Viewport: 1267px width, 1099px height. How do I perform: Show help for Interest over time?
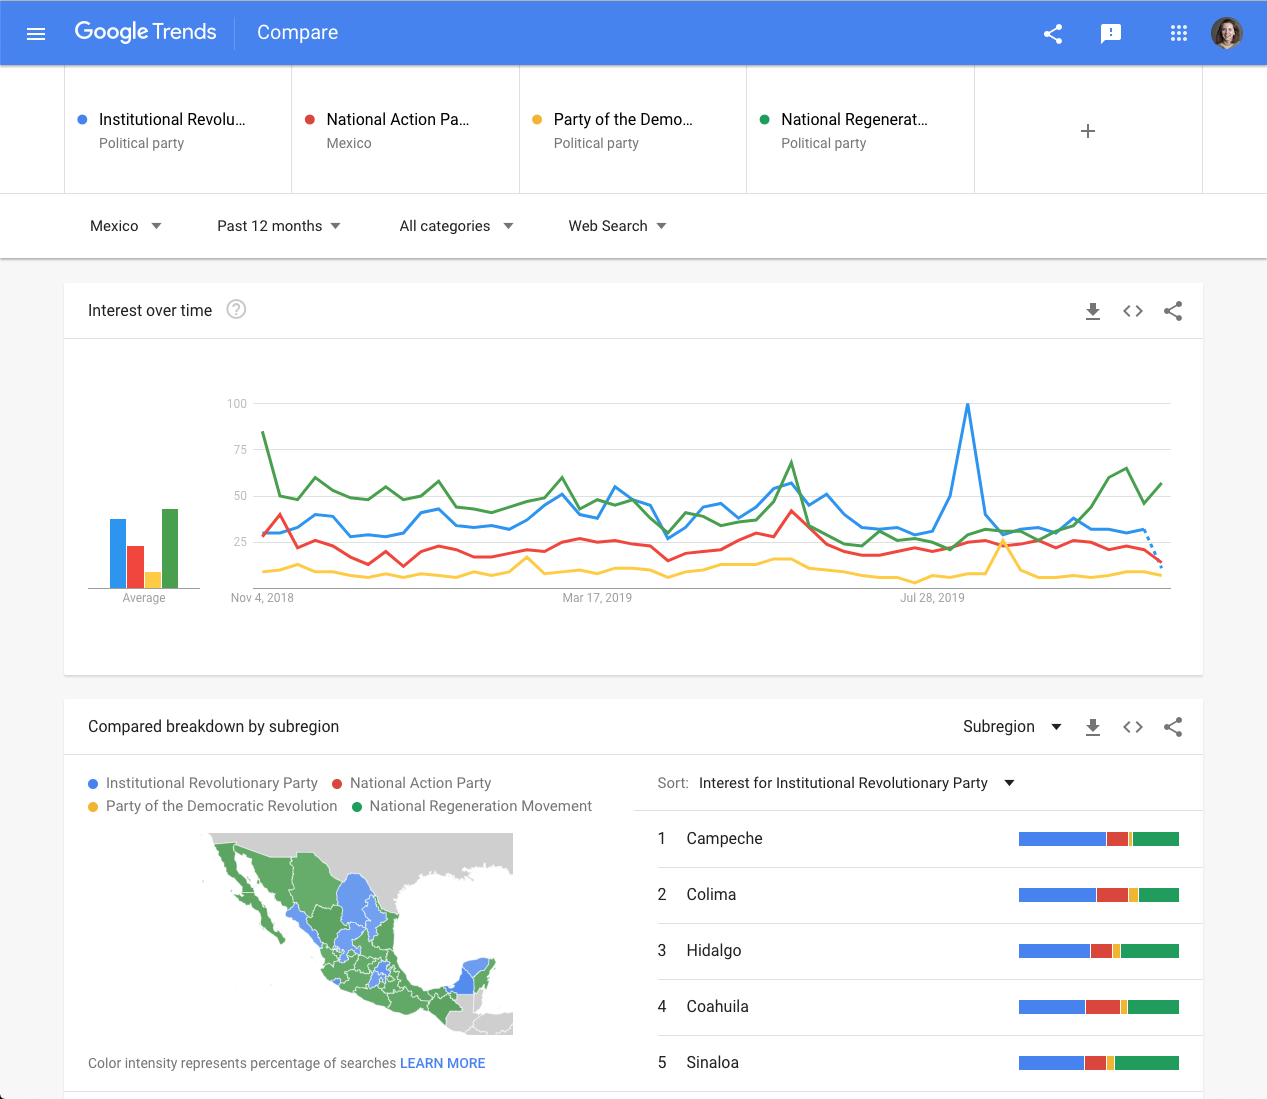click(x=236, y=309)
